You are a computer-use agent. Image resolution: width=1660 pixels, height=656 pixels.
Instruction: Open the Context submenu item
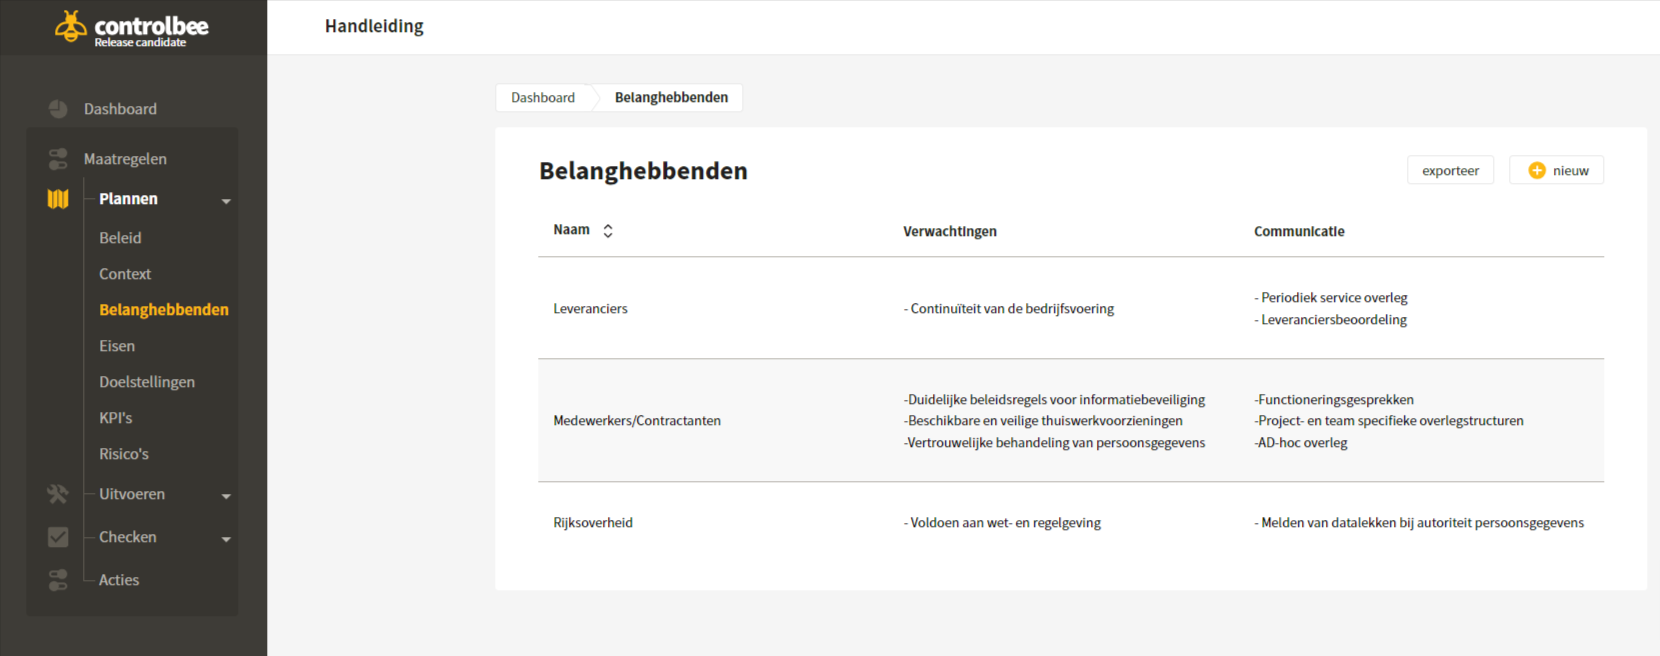tap(125, 274)
